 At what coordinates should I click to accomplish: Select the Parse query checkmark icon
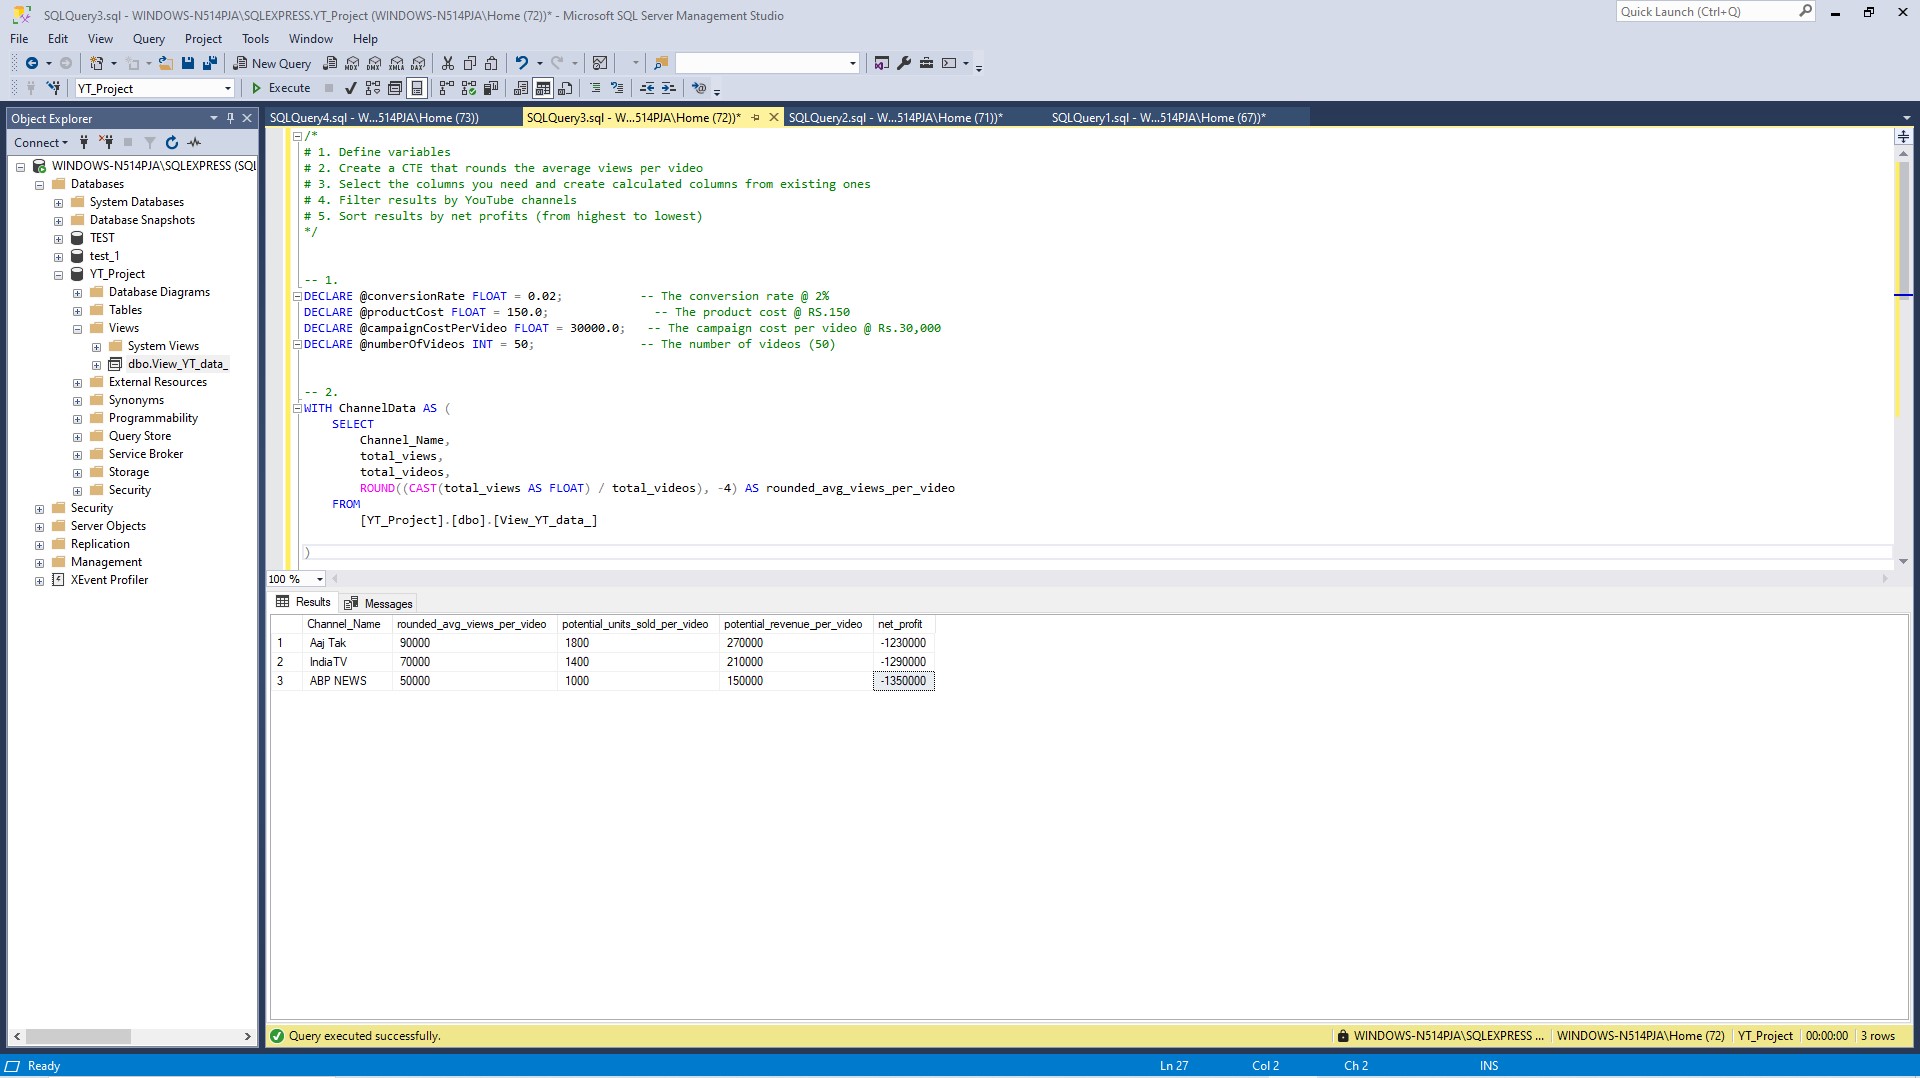350,88
